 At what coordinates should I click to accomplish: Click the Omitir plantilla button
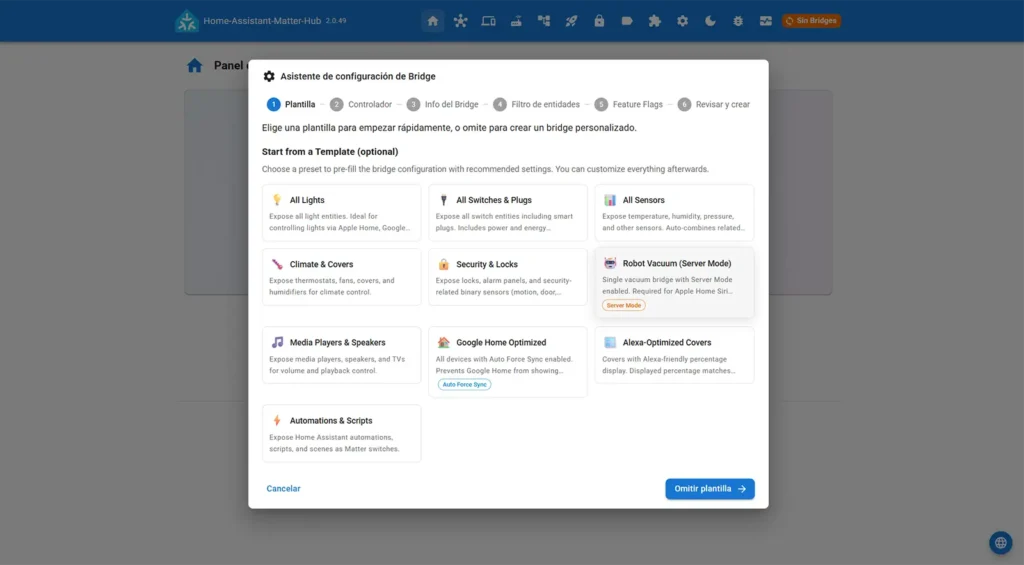(710, 489)
